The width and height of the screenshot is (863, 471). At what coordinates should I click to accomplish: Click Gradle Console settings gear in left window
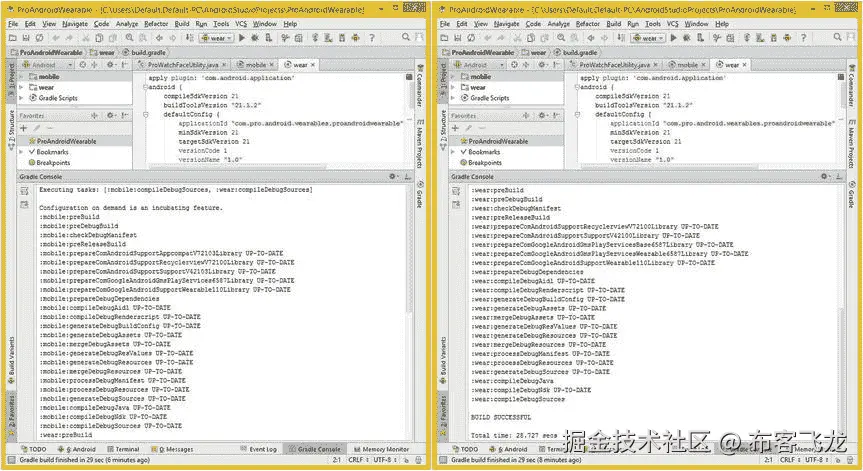click(x=393, y=177)
